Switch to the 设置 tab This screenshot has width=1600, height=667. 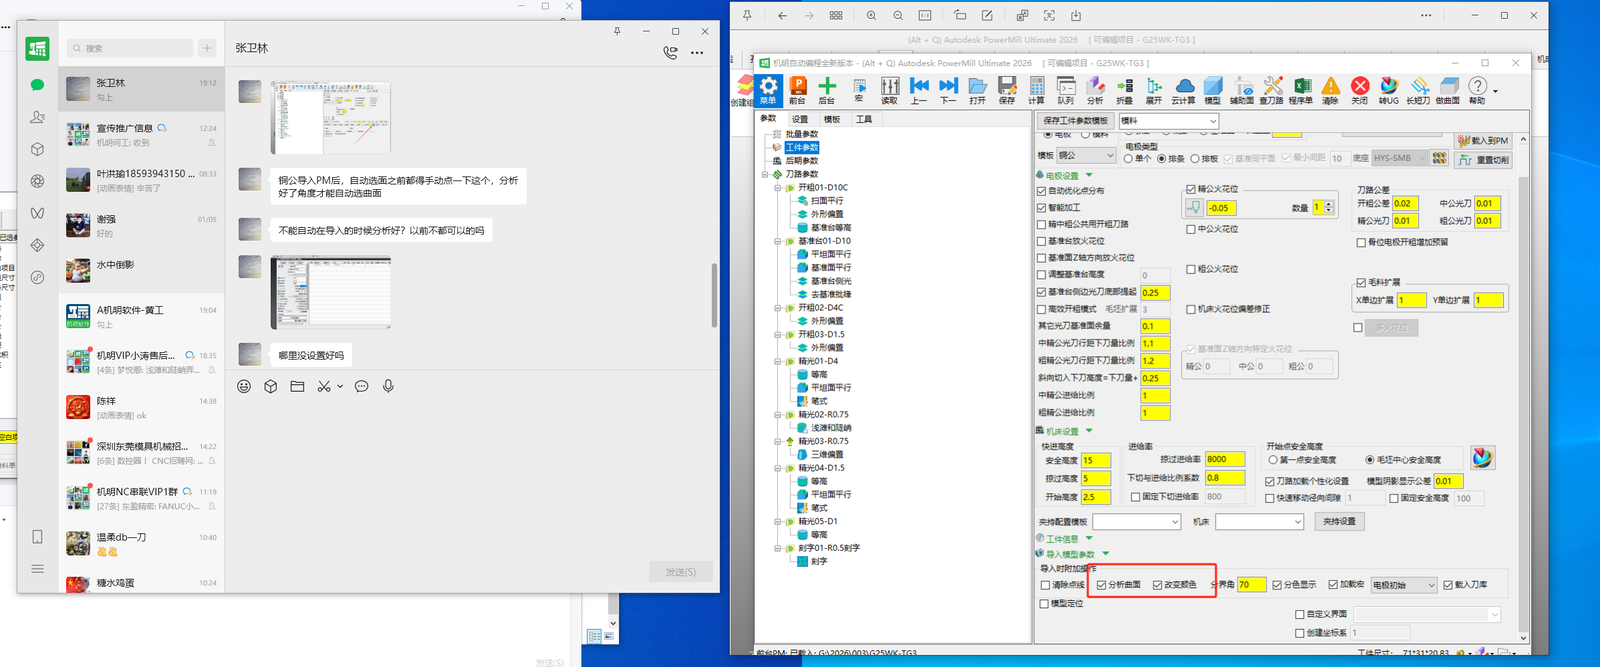tap(800, 119)
